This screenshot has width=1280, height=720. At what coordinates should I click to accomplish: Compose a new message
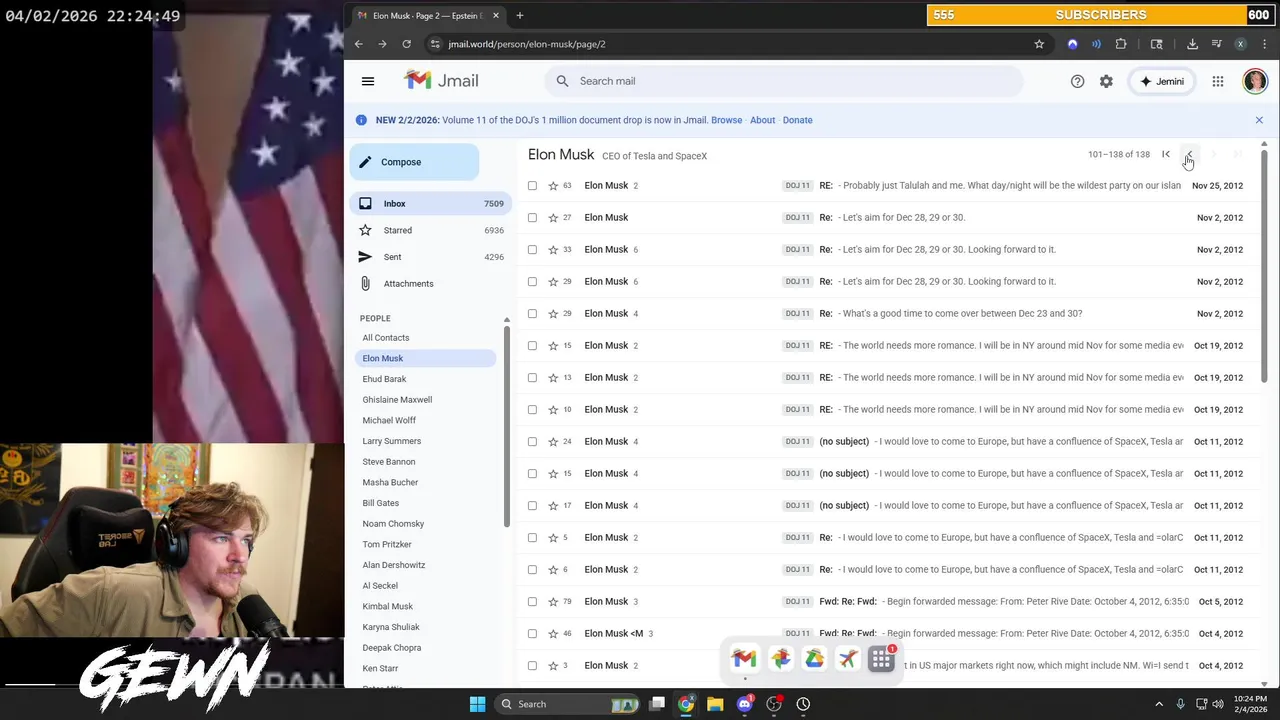pos(414,162)
